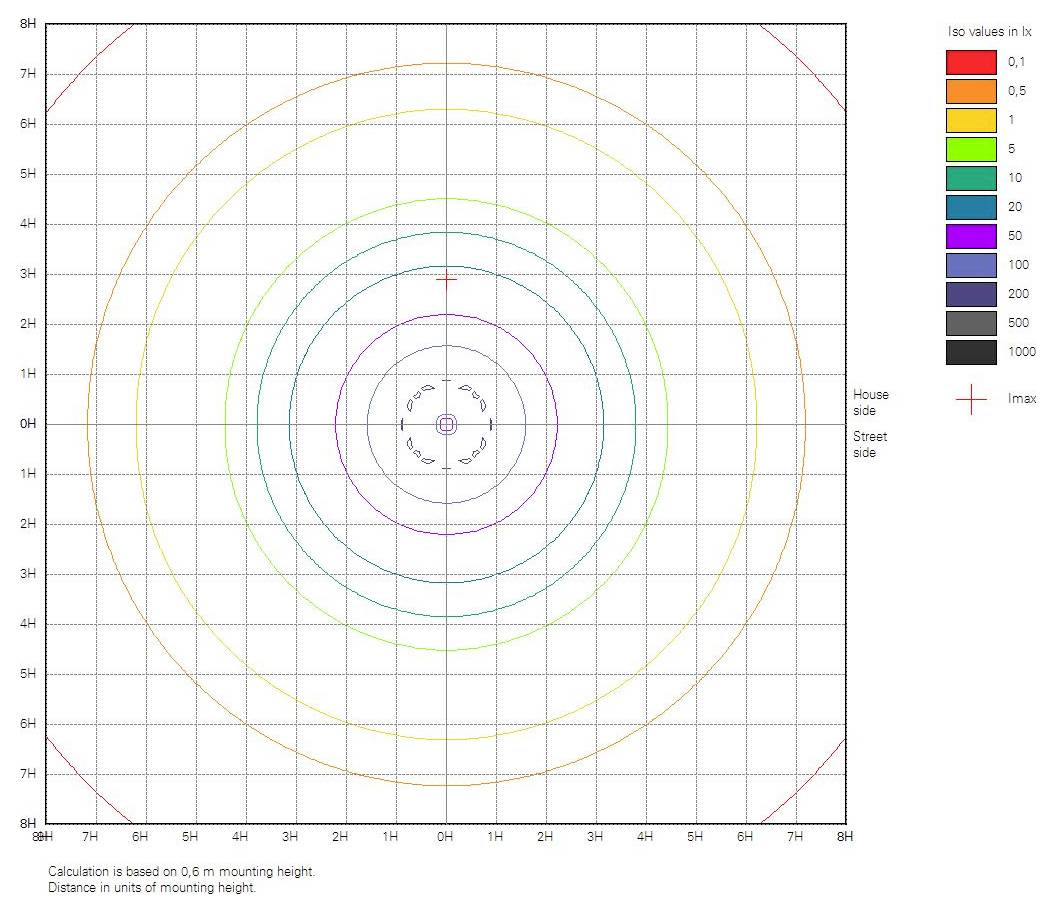Click the purple 50 lx legend swatch
Viewport: 1056px width, 912px height.
tap(971, 236)
